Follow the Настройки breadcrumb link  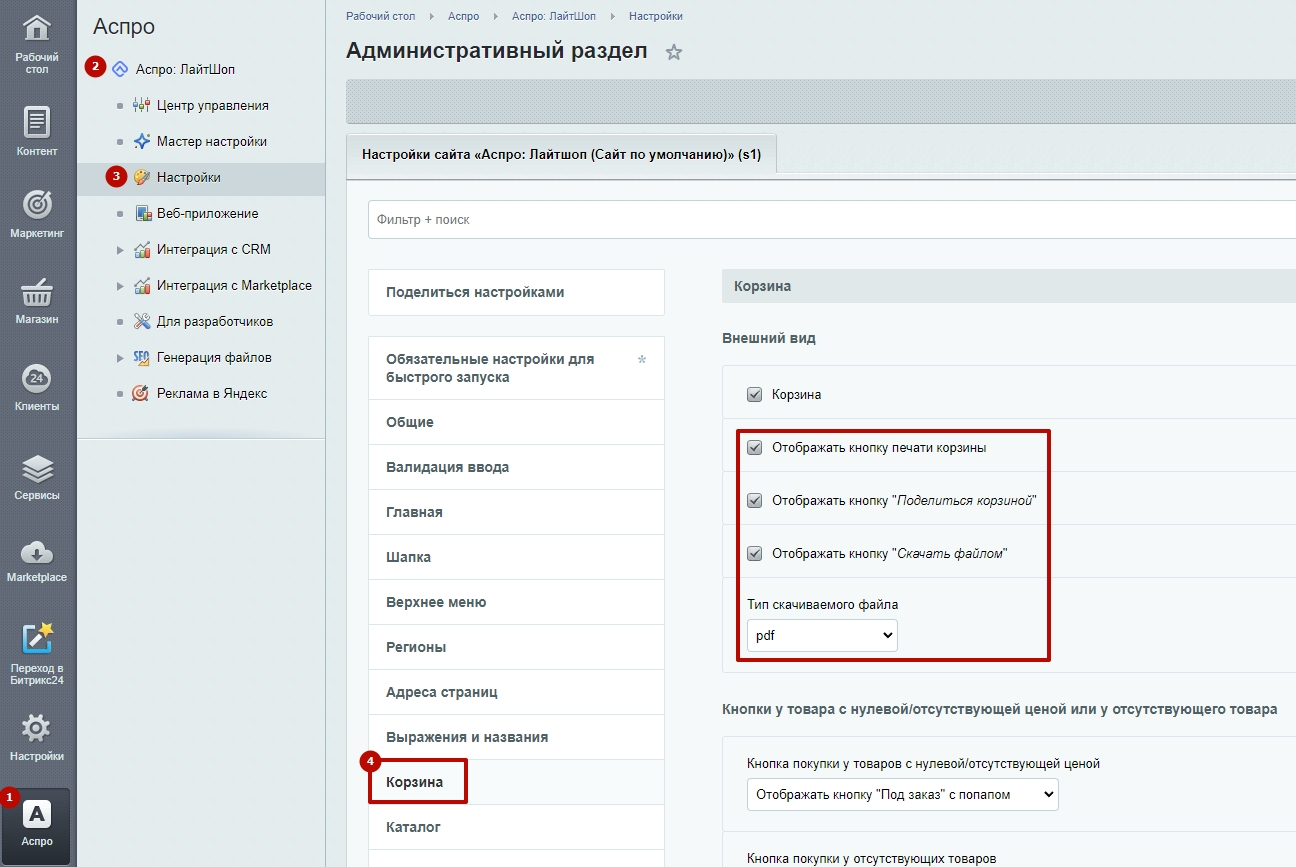656,16
